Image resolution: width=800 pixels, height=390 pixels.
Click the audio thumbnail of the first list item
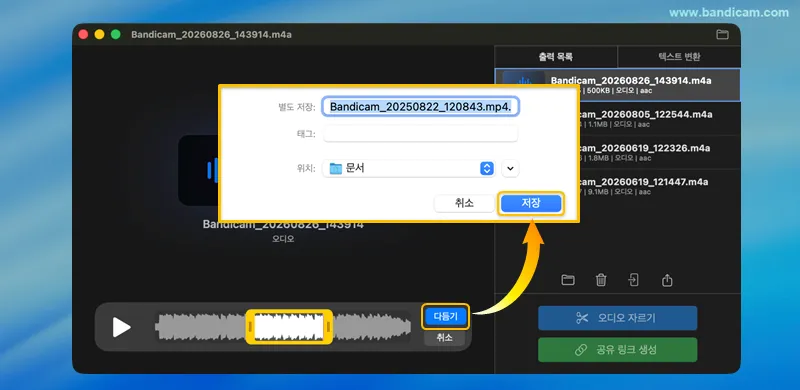[x=524, y=79]
